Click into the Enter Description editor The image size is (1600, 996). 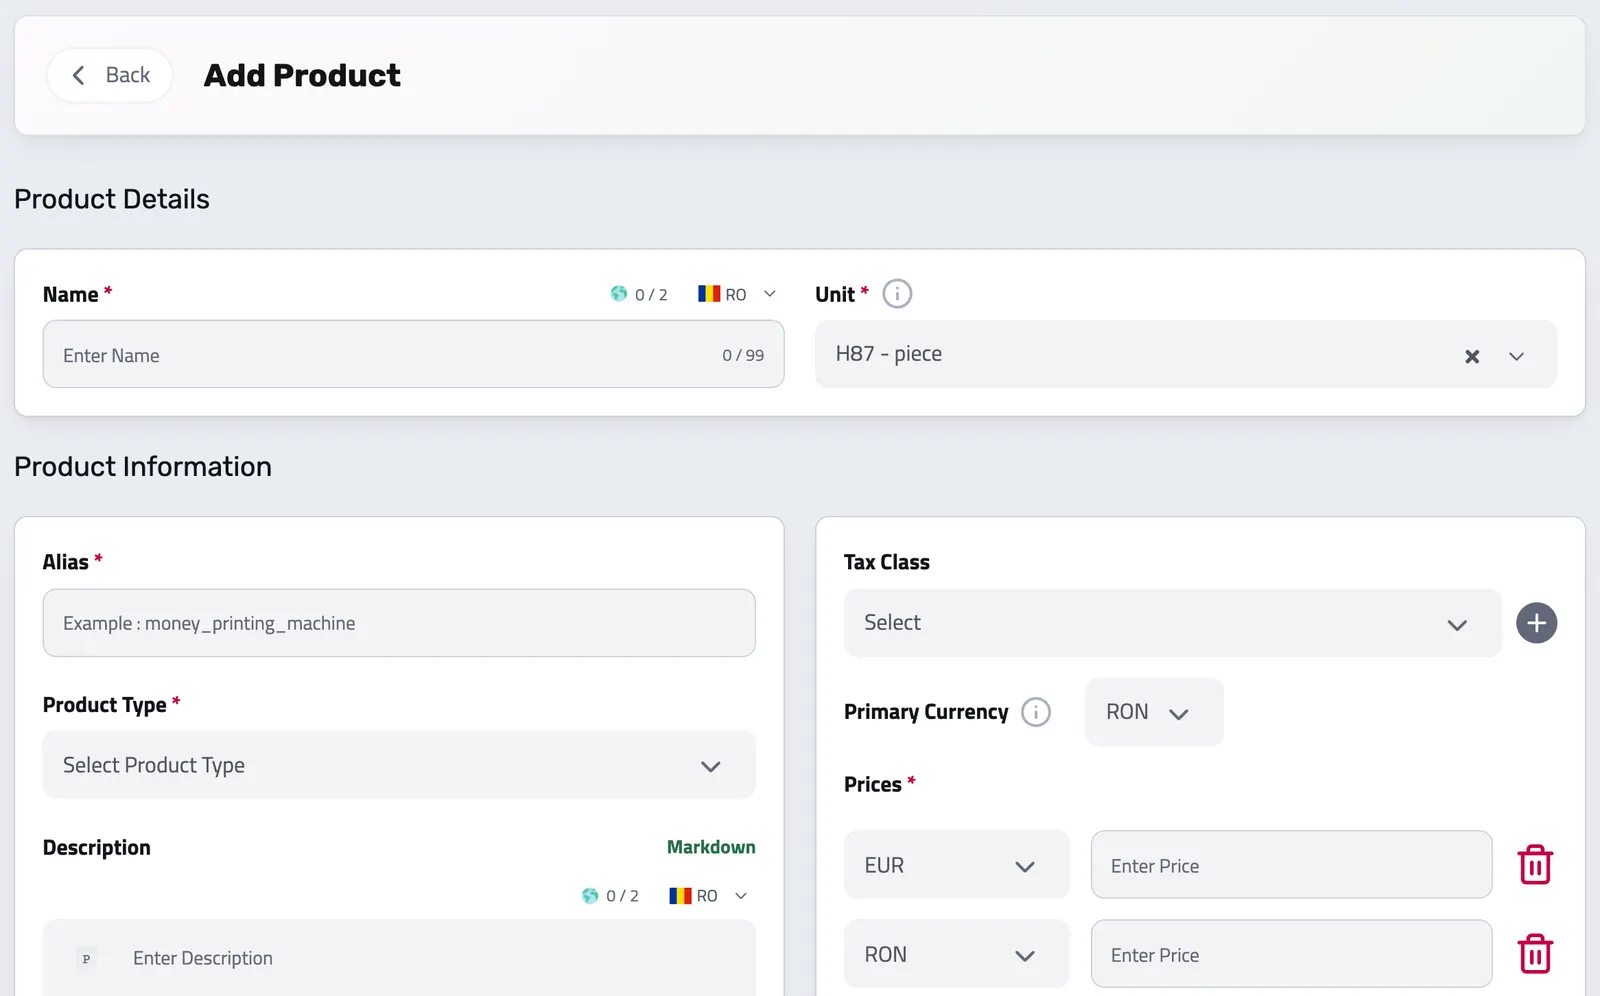pos(399,958)
